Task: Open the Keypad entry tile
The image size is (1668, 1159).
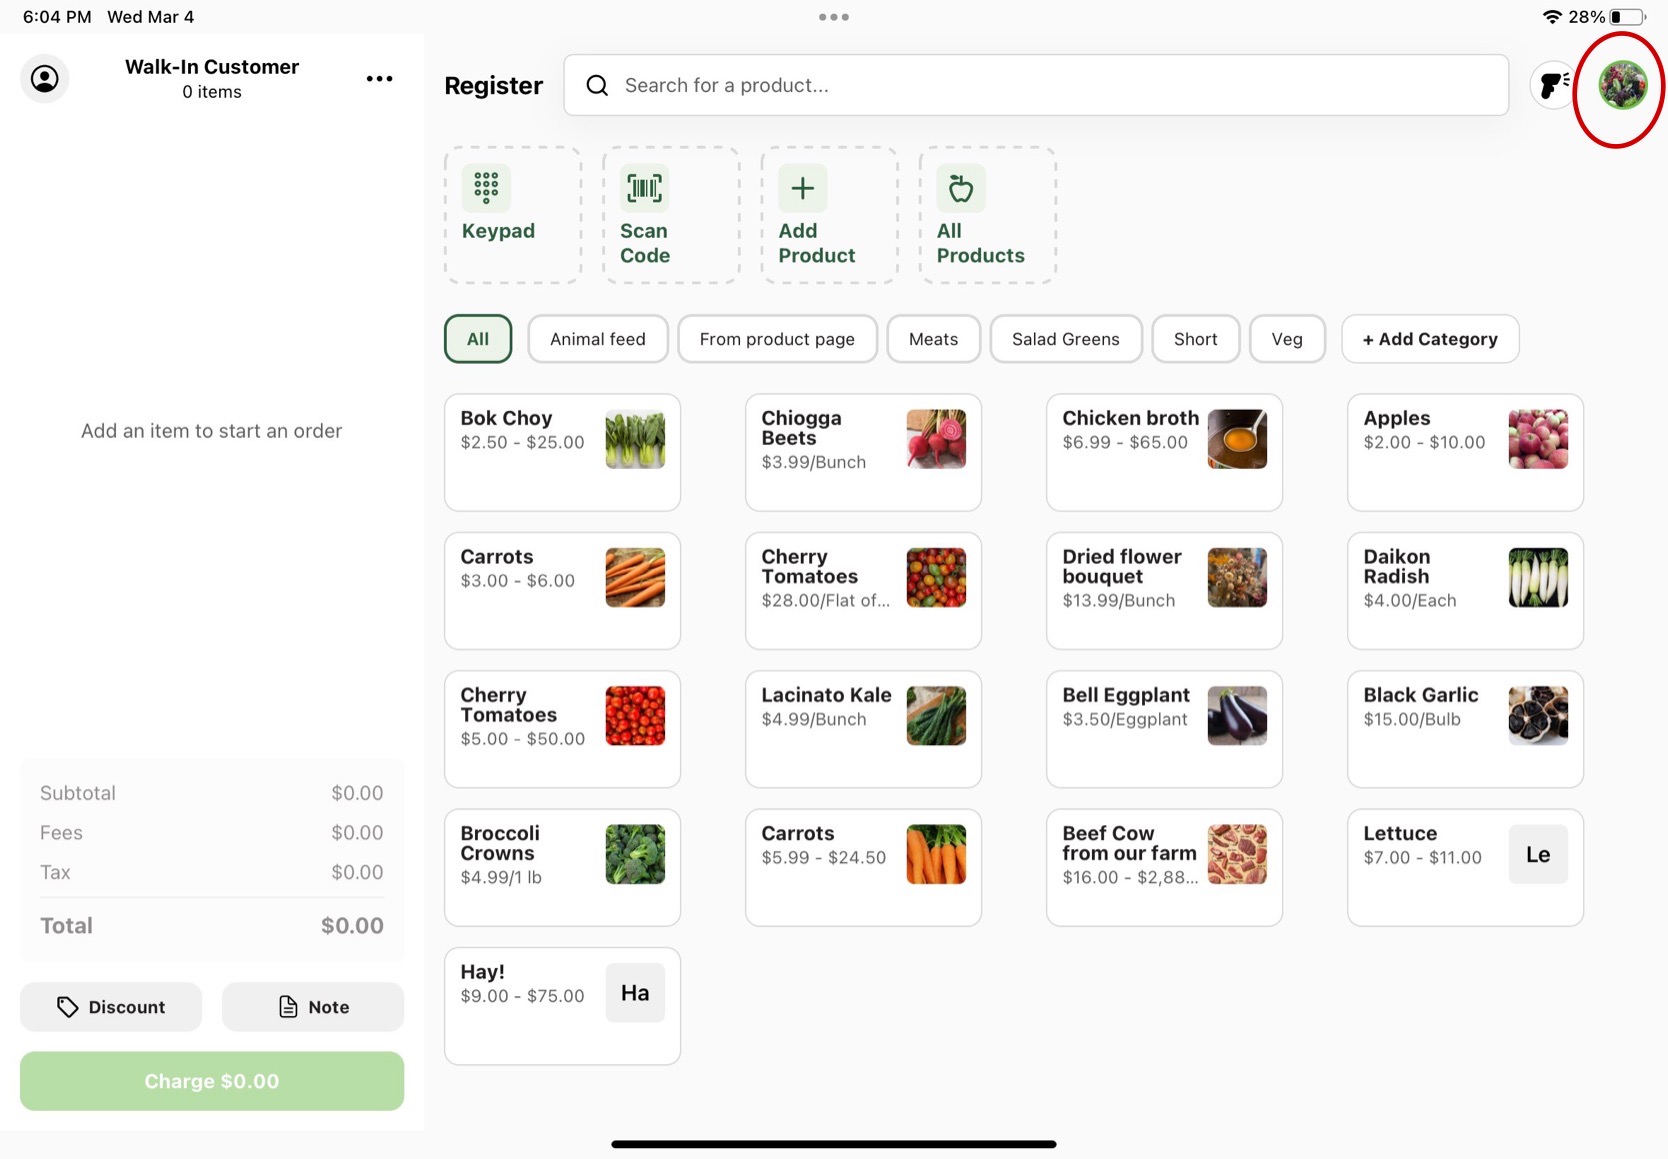Action: [512, 215]
